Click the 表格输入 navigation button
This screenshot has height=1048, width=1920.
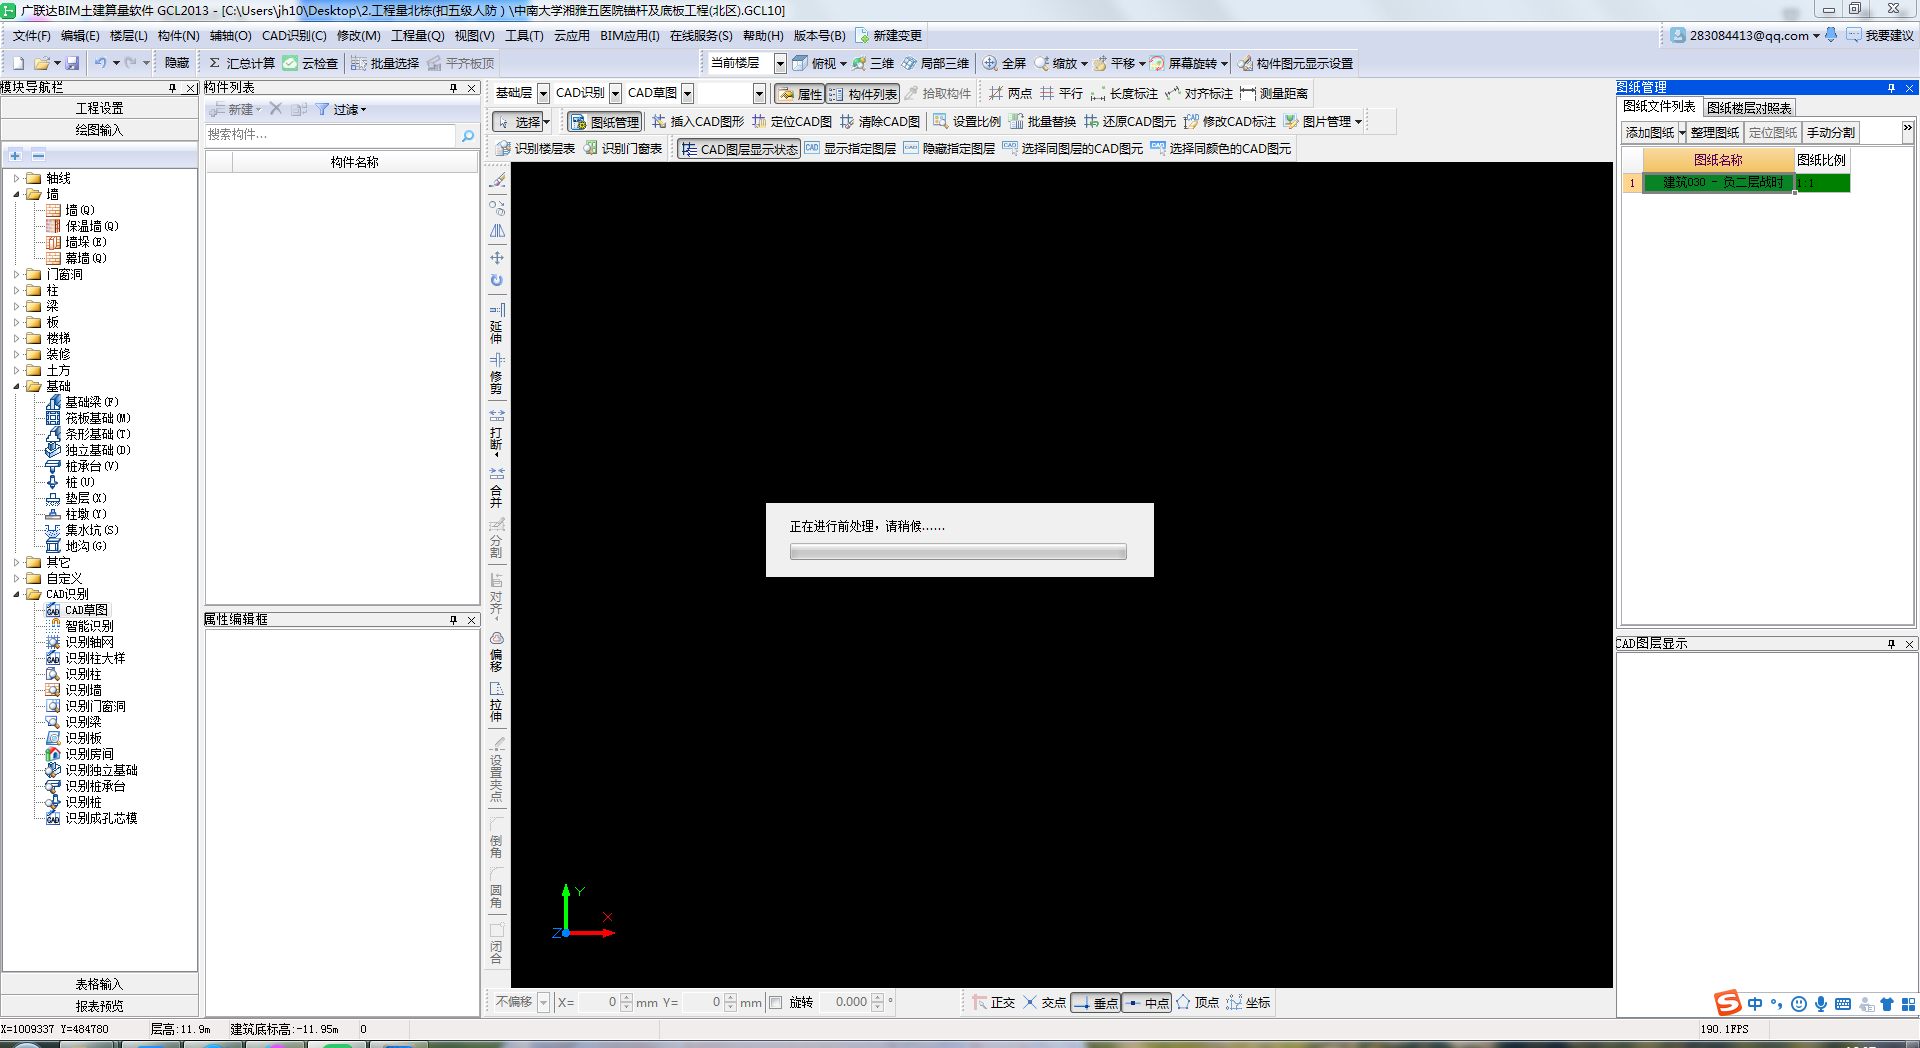(x=99, y=984)
